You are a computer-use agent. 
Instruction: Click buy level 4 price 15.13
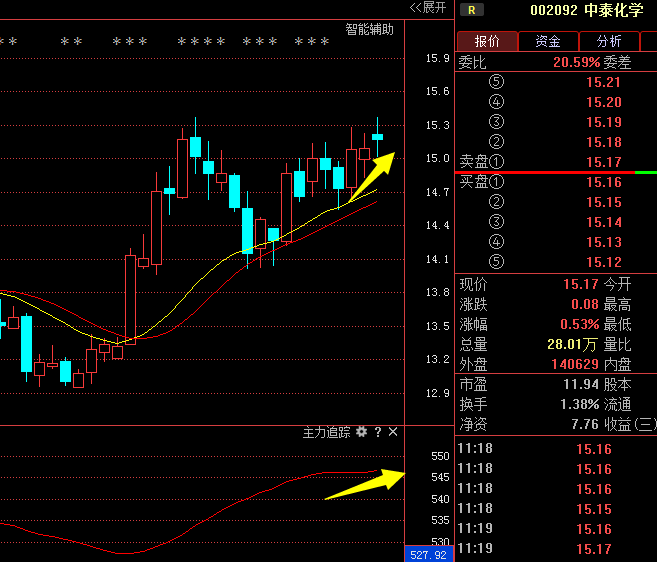click(603, 242)
